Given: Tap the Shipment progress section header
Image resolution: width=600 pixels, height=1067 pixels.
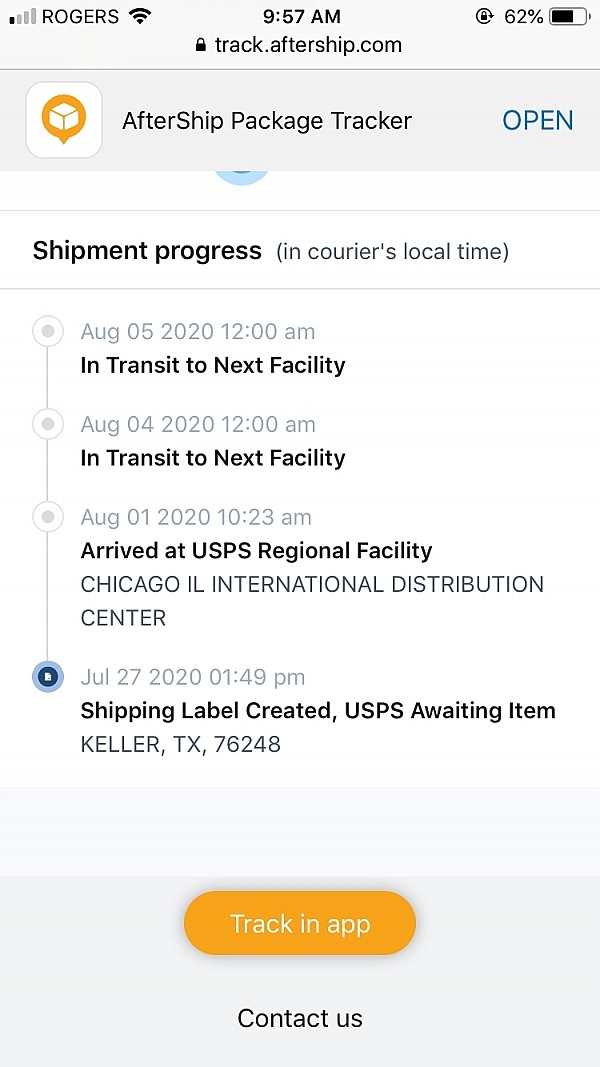Looking at the screenshot, I should (147, 250).
